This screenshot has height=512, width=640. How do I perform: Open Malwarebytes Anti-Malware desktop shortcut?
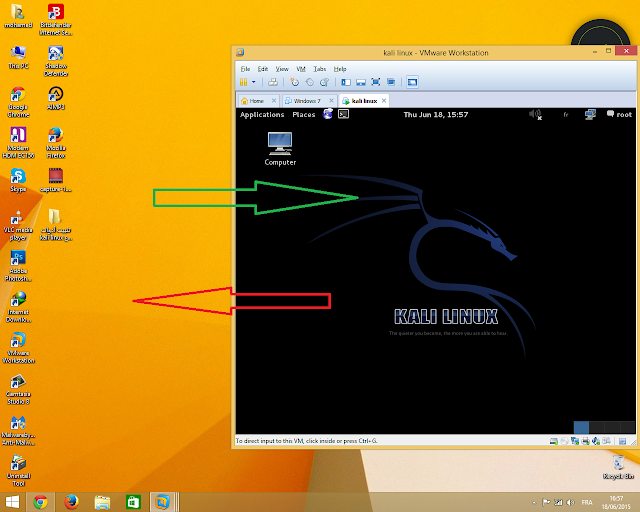click(18, 430)
